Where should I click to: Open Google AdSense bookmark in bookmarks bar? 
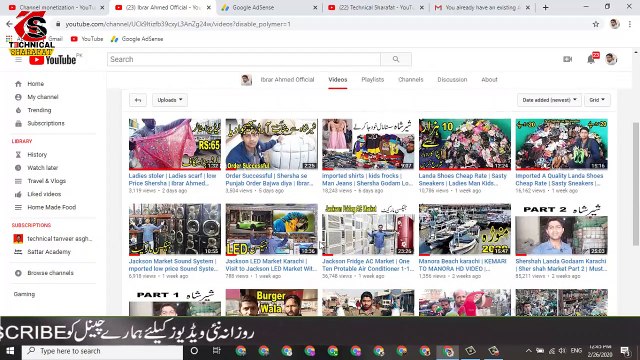click(x=137, y=39)
